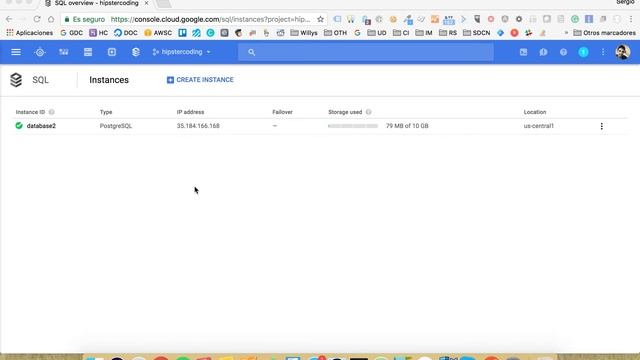Sort by Instance ID column header

(x=30, y=112)
